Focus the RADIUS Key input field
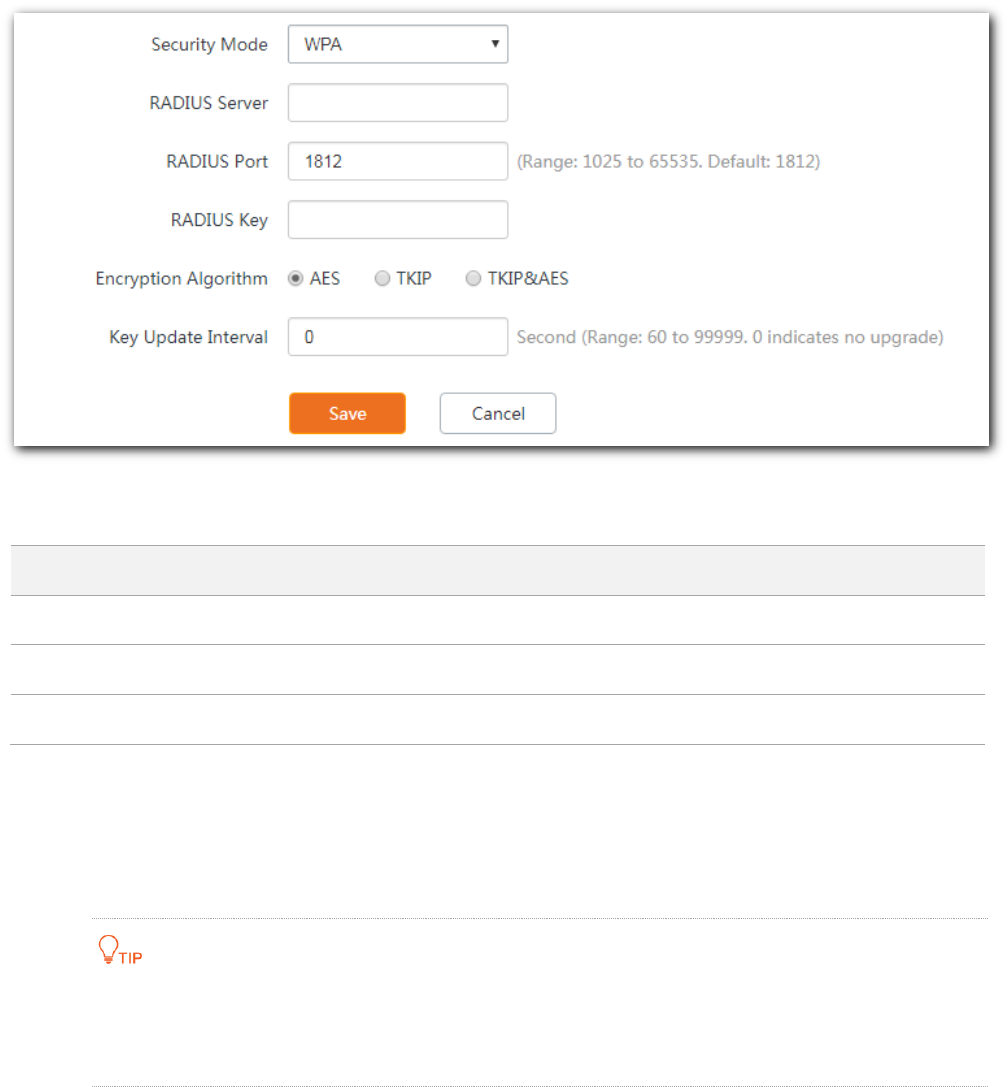This screenshot has width=1008, height=1087. [x=398, y=220]
